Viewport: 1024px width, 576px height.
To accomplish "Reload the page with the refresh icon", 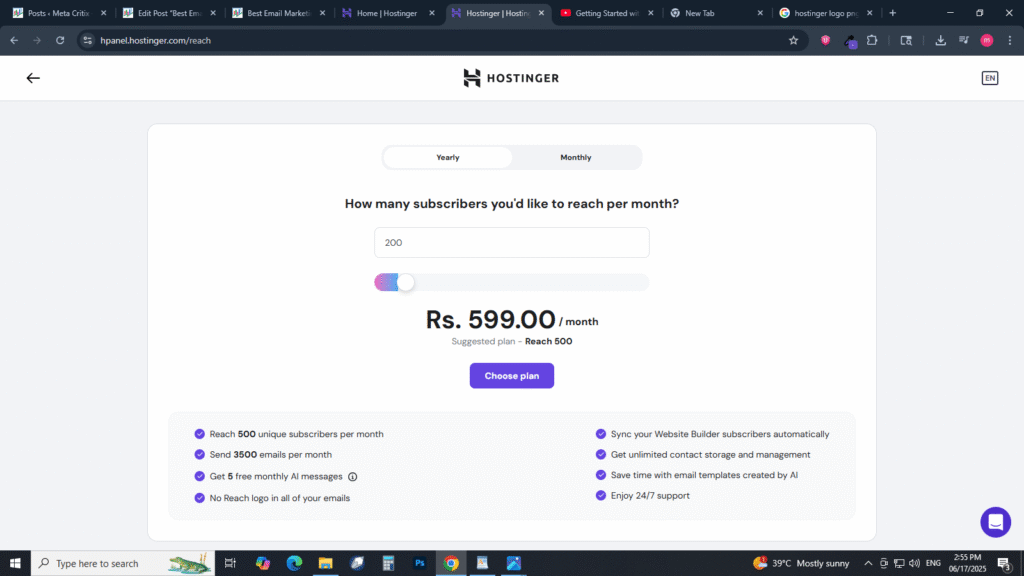I will (x=60, y=40).
